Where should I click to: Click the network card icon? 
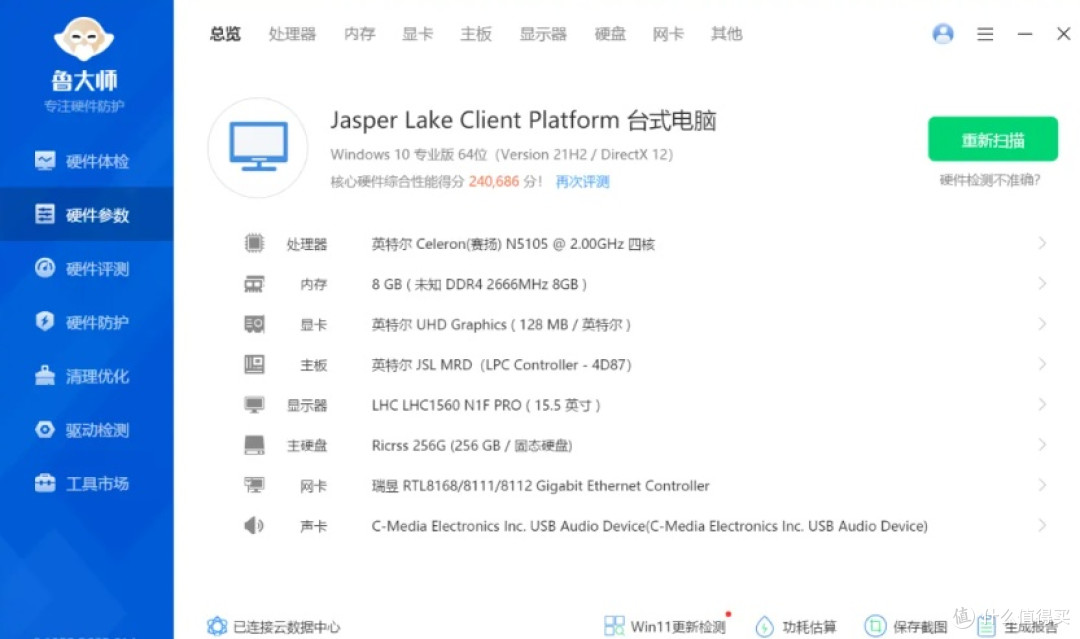[x=254, y=485]
